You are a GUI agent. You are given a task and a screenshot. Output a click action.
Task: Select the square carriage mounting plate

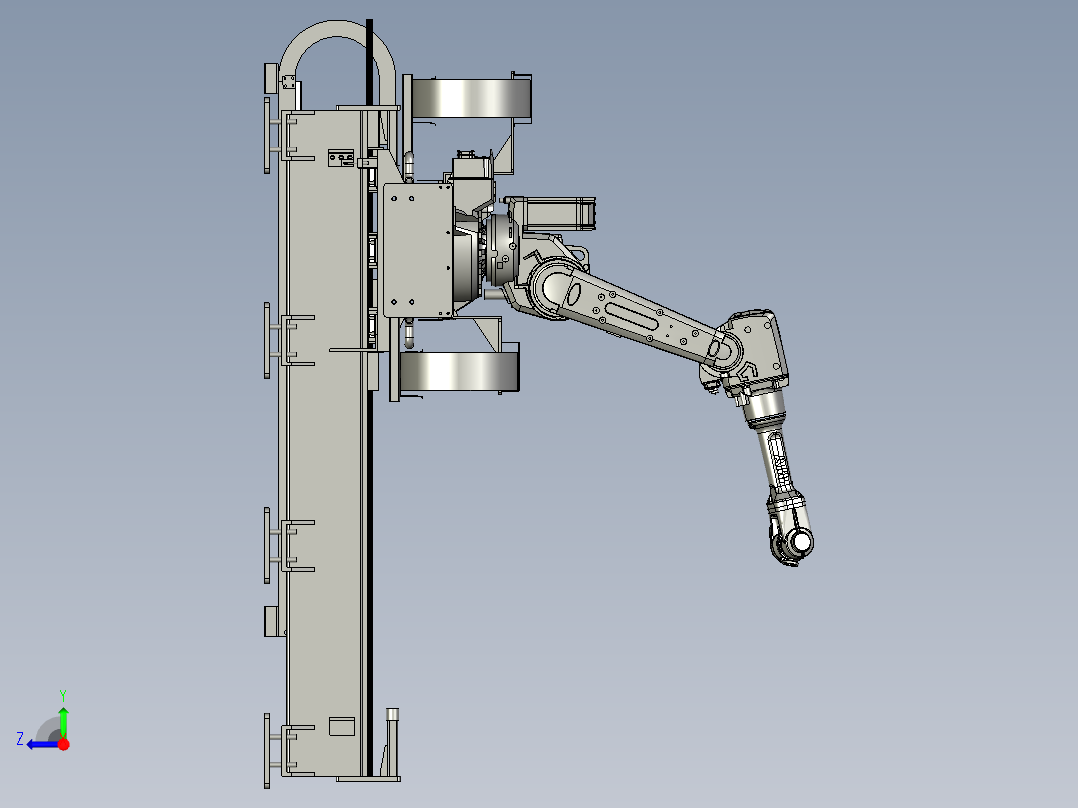[417, 250]
